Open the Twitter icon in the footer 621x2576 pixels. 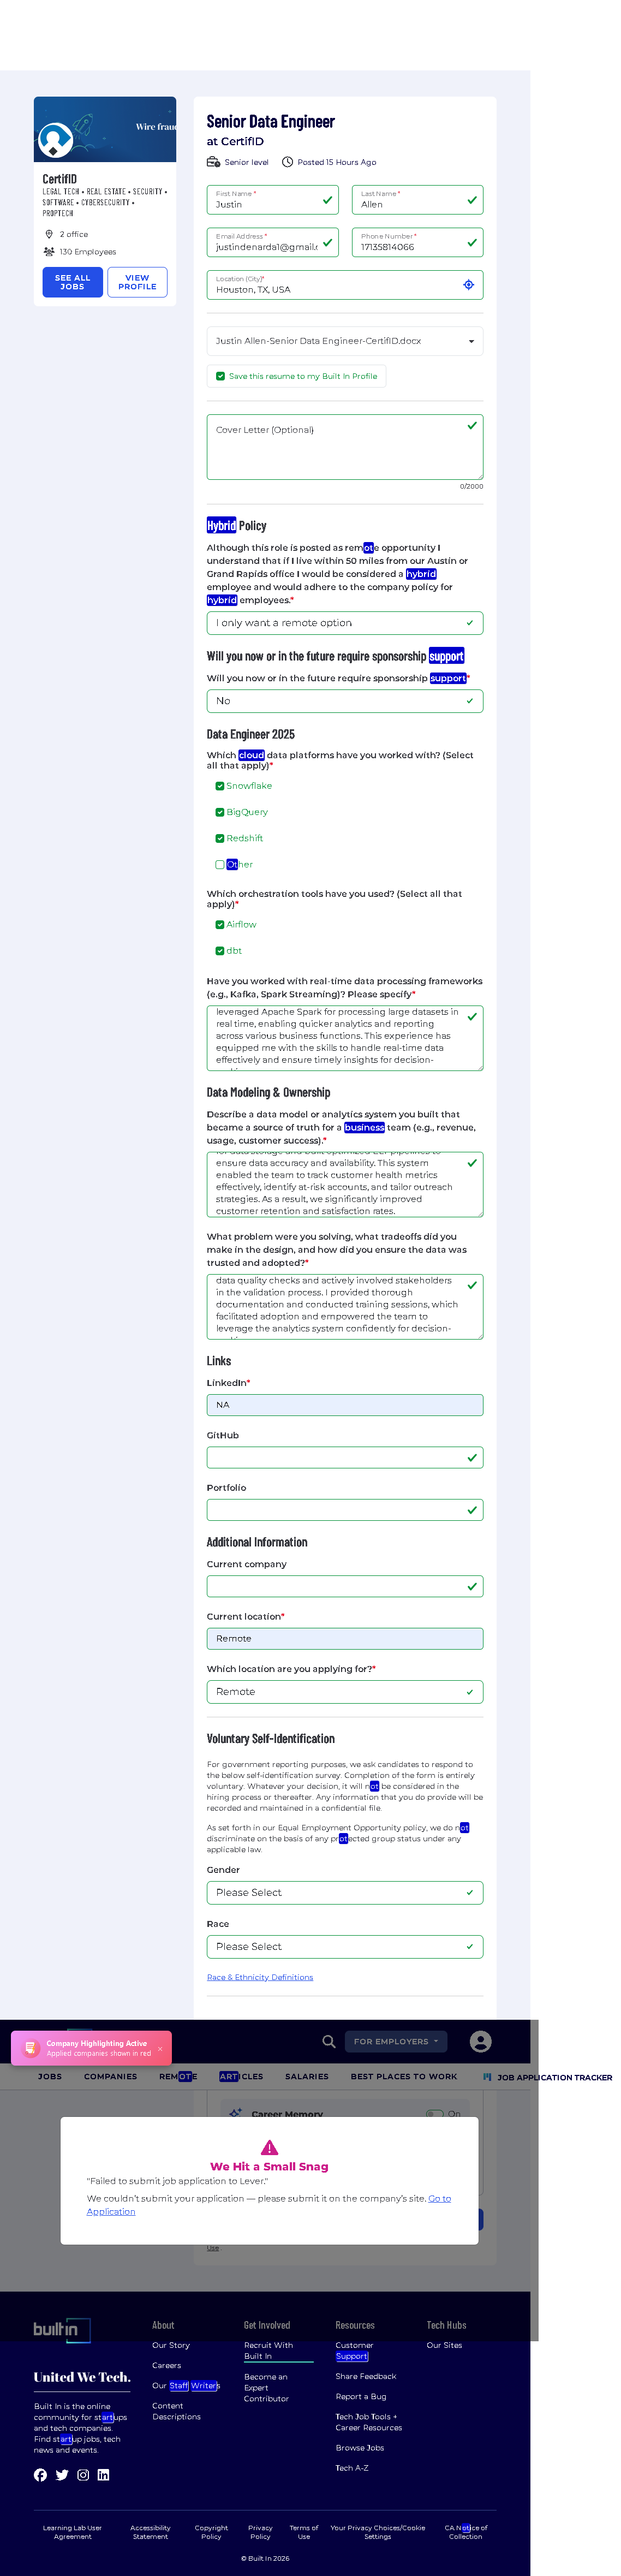click(x=62, y=2475)
